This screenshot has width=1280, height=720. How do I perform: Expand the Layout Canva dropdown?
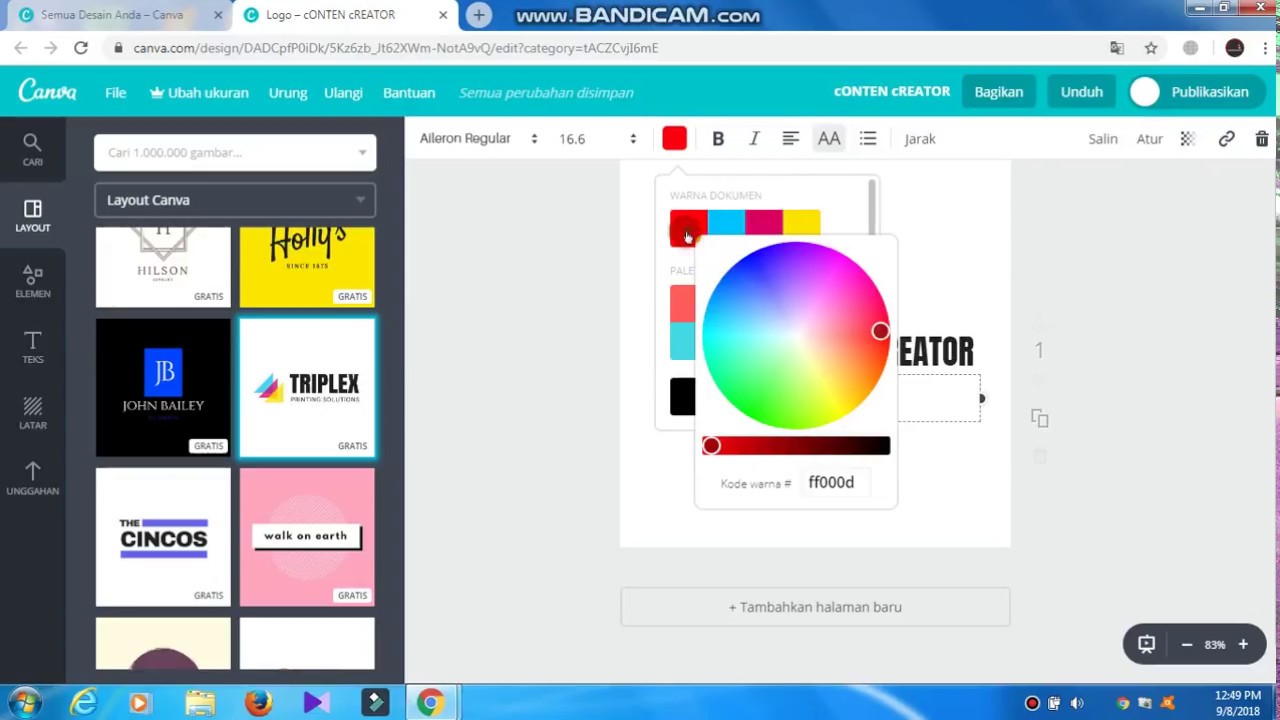[235, 200]
